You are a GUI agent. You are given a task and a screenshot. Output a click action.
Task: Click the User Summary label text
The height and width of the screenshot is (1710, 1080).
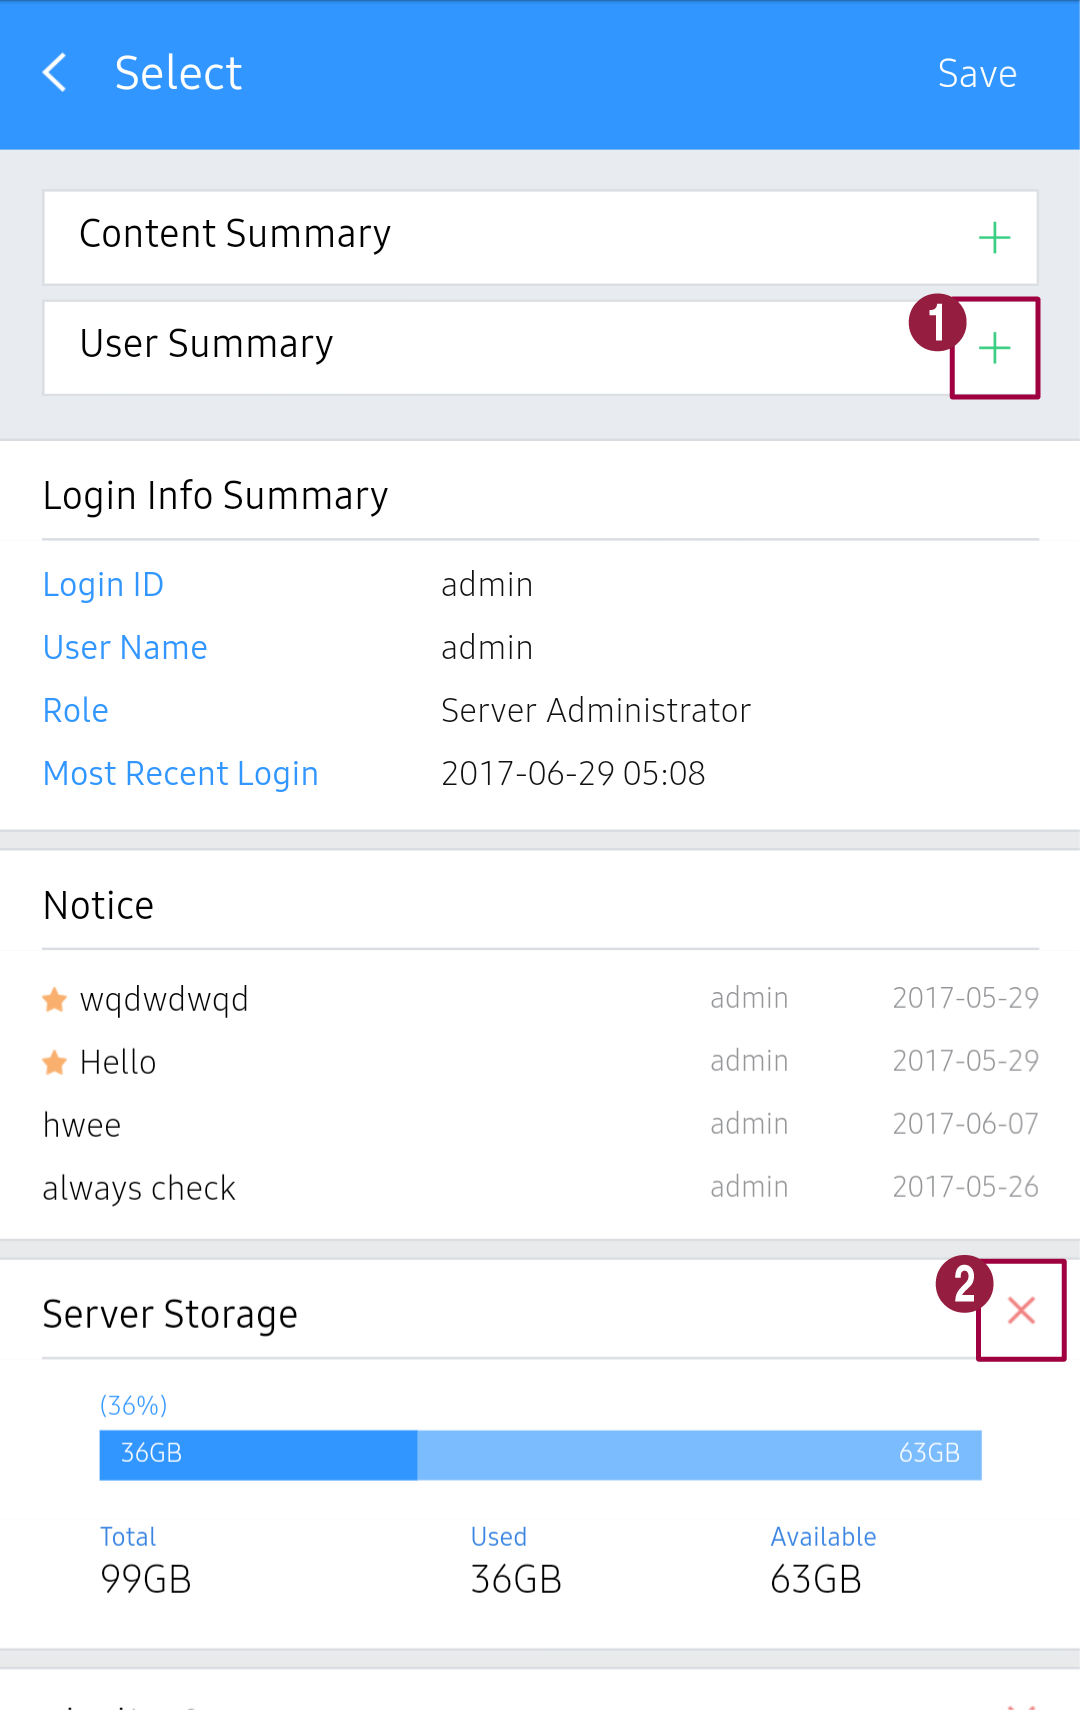[206, 344]
